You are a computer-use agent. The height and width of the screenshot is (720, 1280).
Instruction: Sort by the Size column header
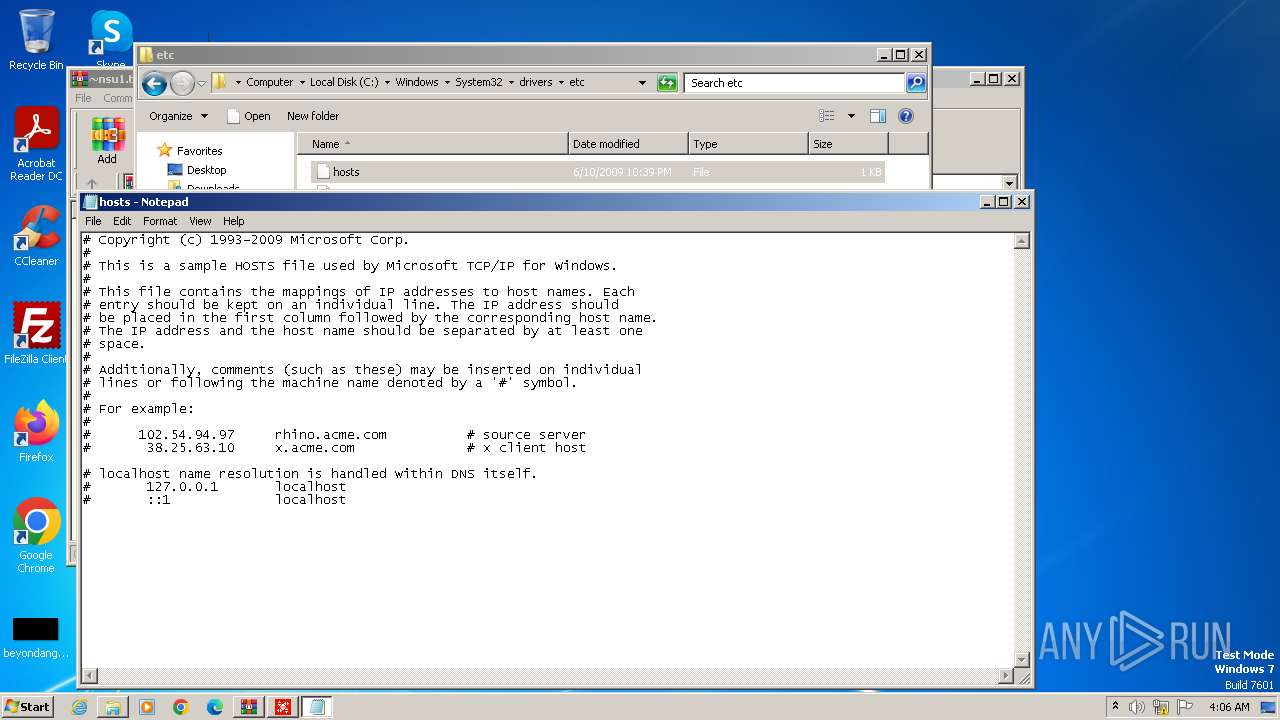coord(848,144)
